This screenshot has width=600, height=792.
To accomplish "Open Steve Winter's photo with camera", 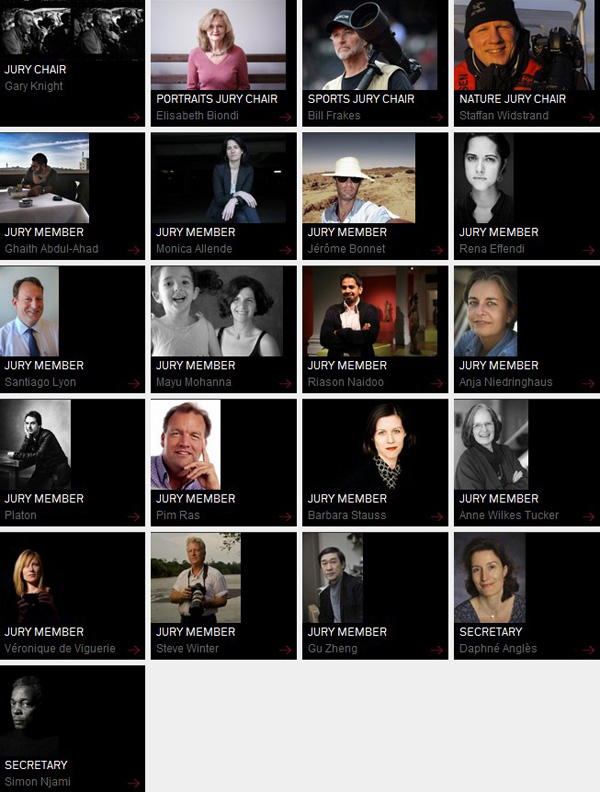I will point(196,578).
